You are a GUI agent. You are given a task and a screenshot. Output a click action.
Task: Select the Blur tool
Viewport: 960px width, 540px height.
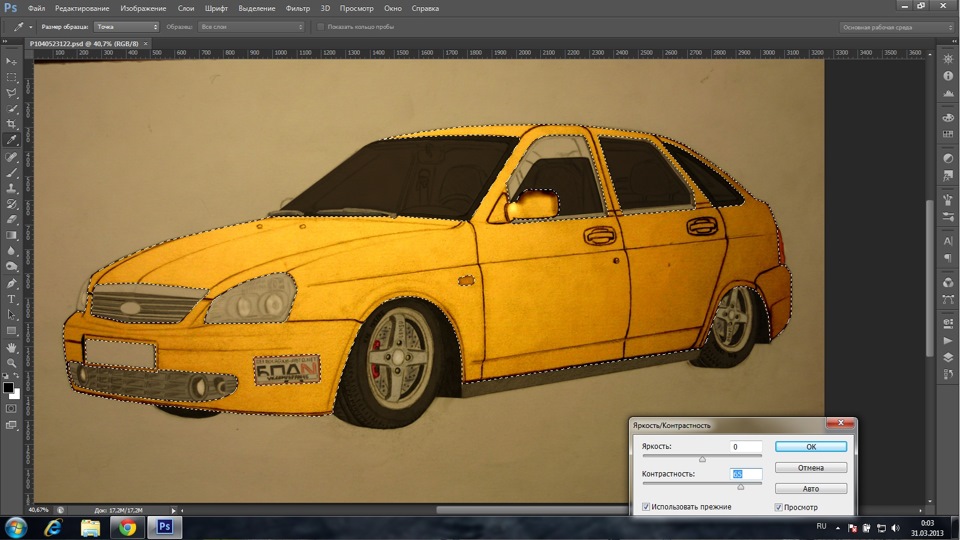click(11, 251)
